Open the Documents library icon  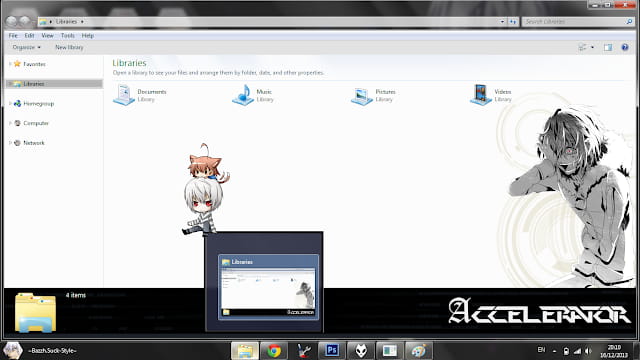tap(124, 95)
